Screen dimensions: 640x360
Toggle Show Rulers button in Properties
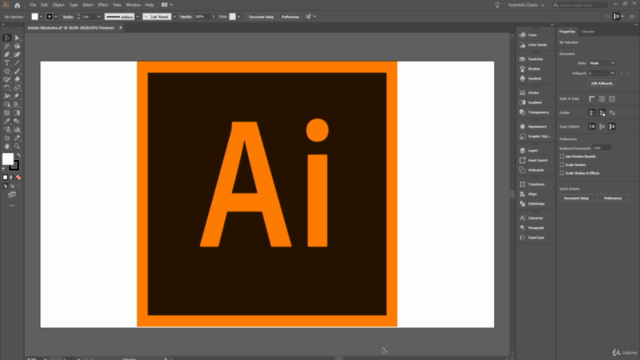pyautogui.click(x=592, y=99)
